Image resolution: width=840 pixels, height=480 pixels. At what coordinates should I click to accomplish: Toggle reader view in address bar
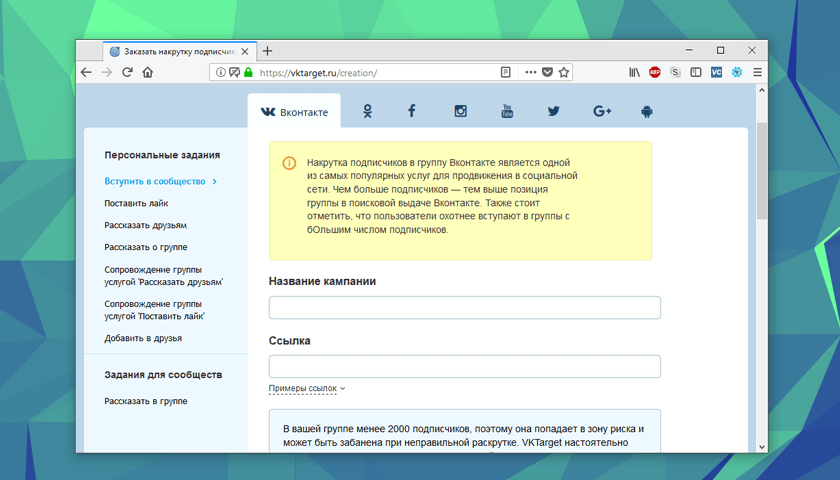[505, 72]
